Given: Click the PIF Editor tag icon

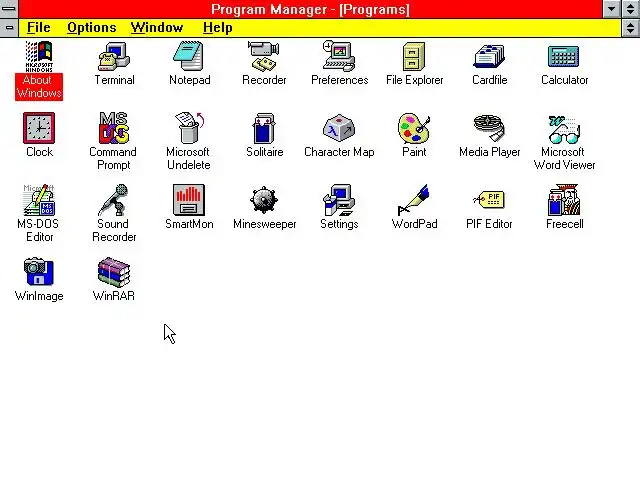Looking at the screenshot, I should click(489, 200).
